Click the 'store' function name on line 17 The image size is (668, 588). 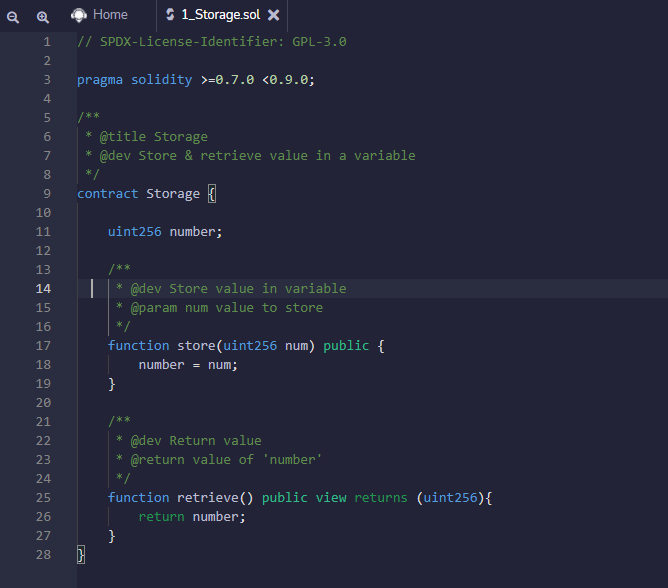196,346
